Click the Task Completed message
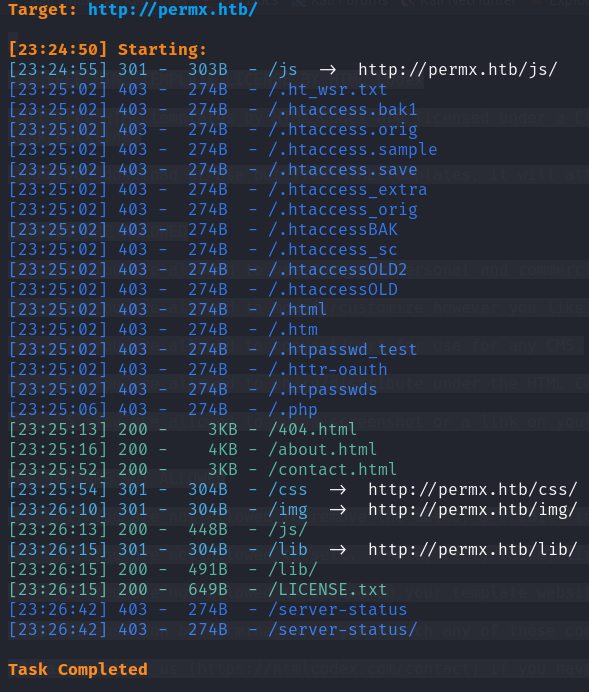589x692 pixels. coord(78,670)
